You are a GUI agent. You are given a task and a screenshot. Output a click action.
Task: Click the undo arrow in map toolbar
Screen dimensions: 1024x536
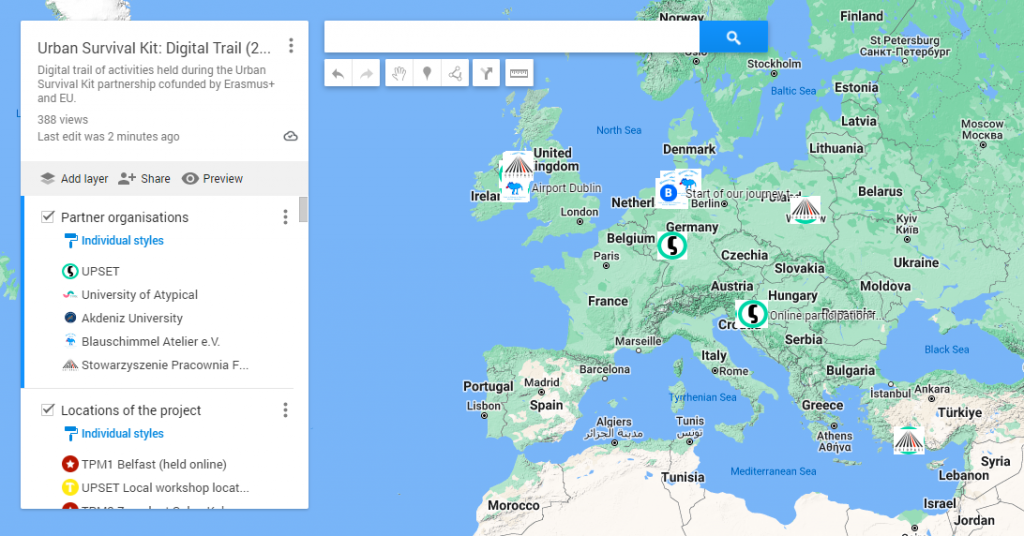pyautogui.click(x=338, y=73)
